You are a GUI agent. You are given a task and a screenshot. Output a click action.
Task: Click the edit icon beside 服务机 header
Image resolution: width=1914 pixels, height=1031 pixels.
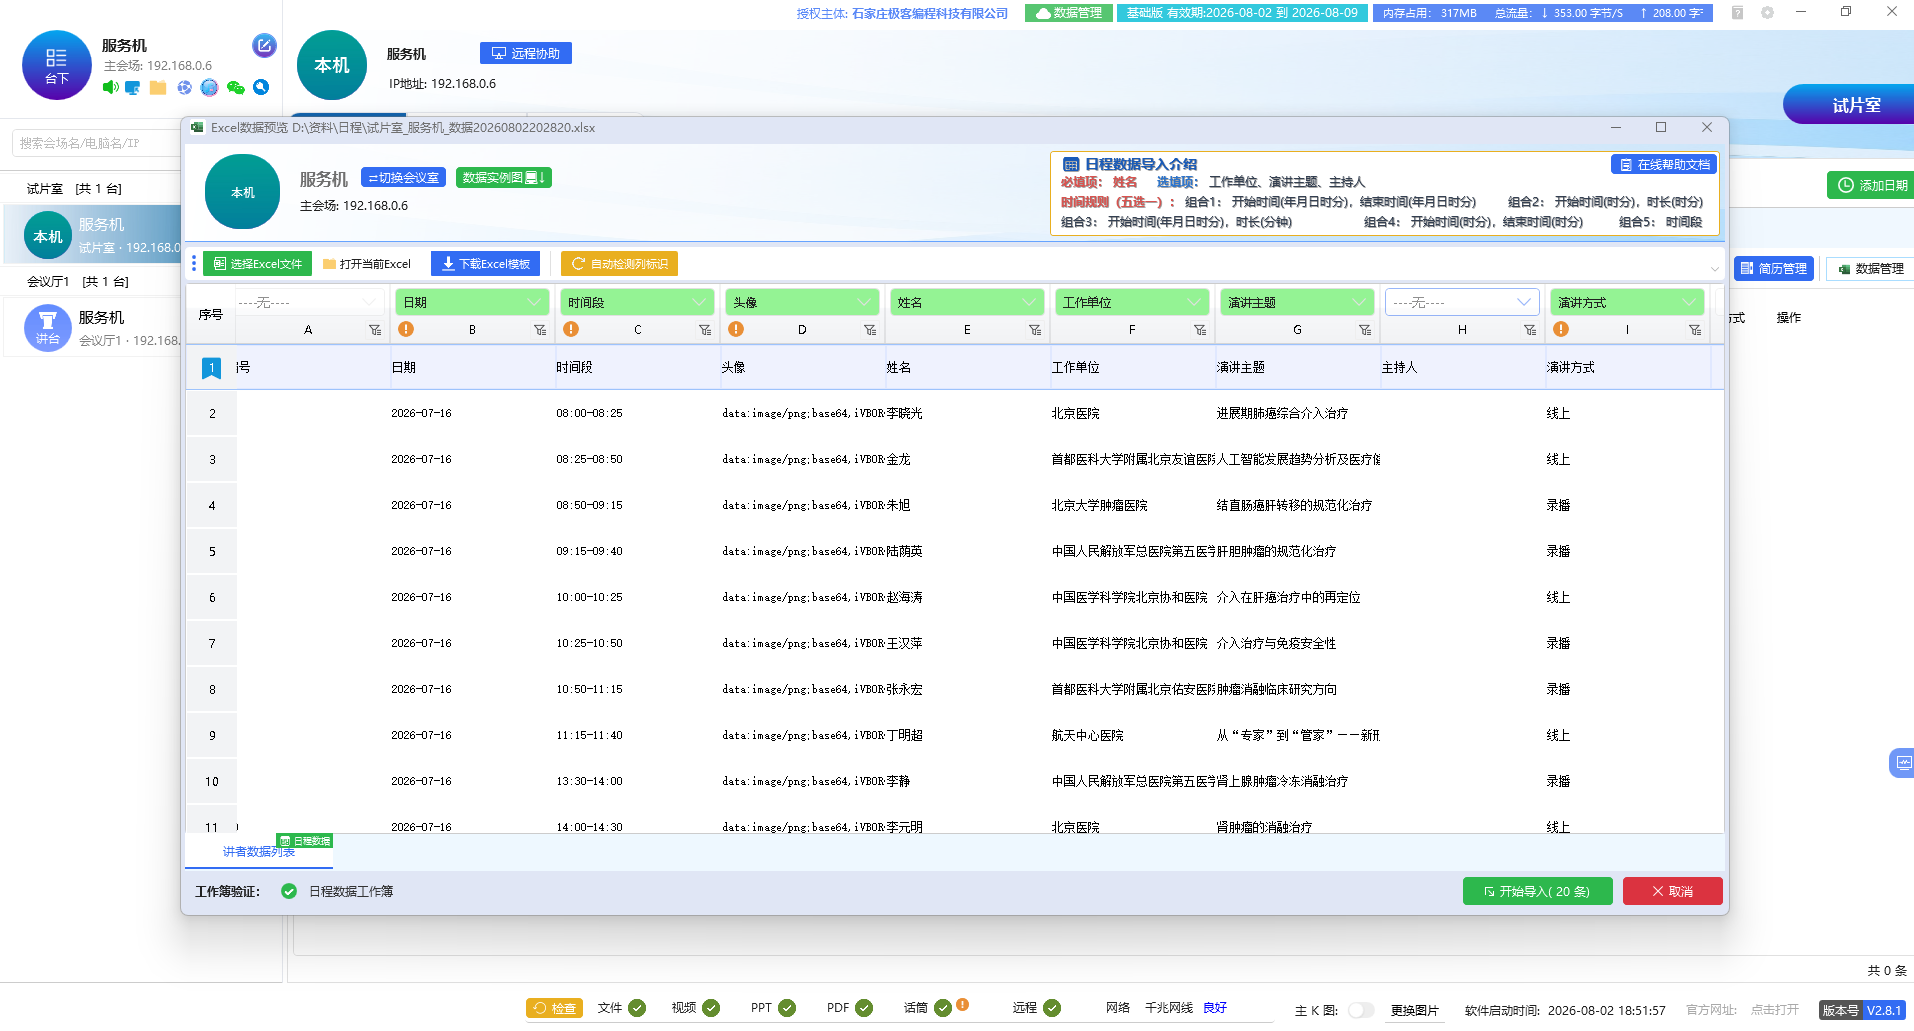coord(264,45)
